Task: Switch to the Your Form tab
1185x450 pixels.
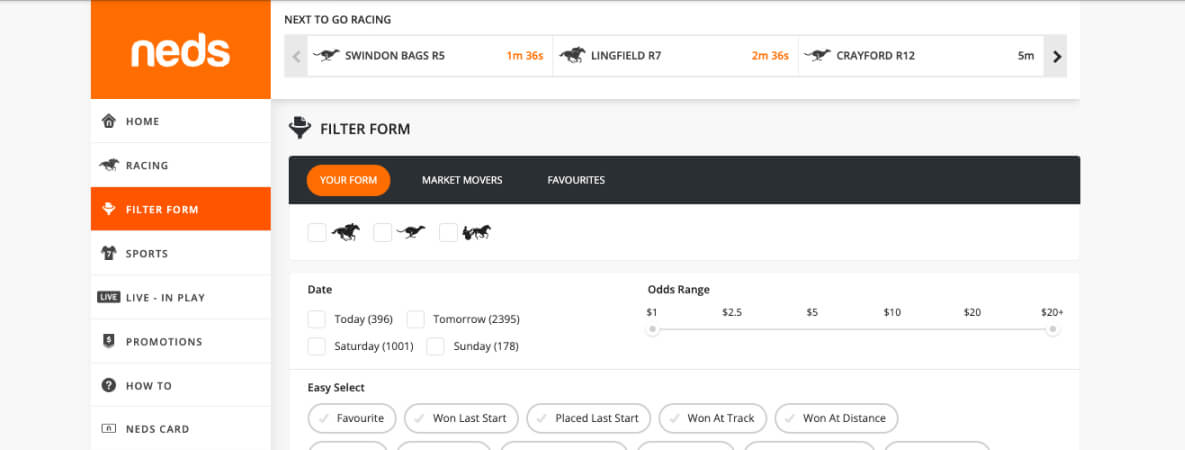Action: click(348, 180)
